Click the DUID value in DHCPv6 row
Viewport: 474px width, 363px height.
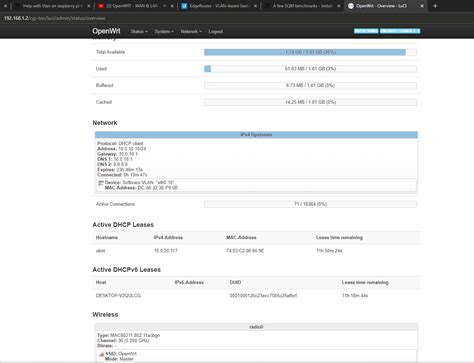pyautogui.click(x=263, y=296)
